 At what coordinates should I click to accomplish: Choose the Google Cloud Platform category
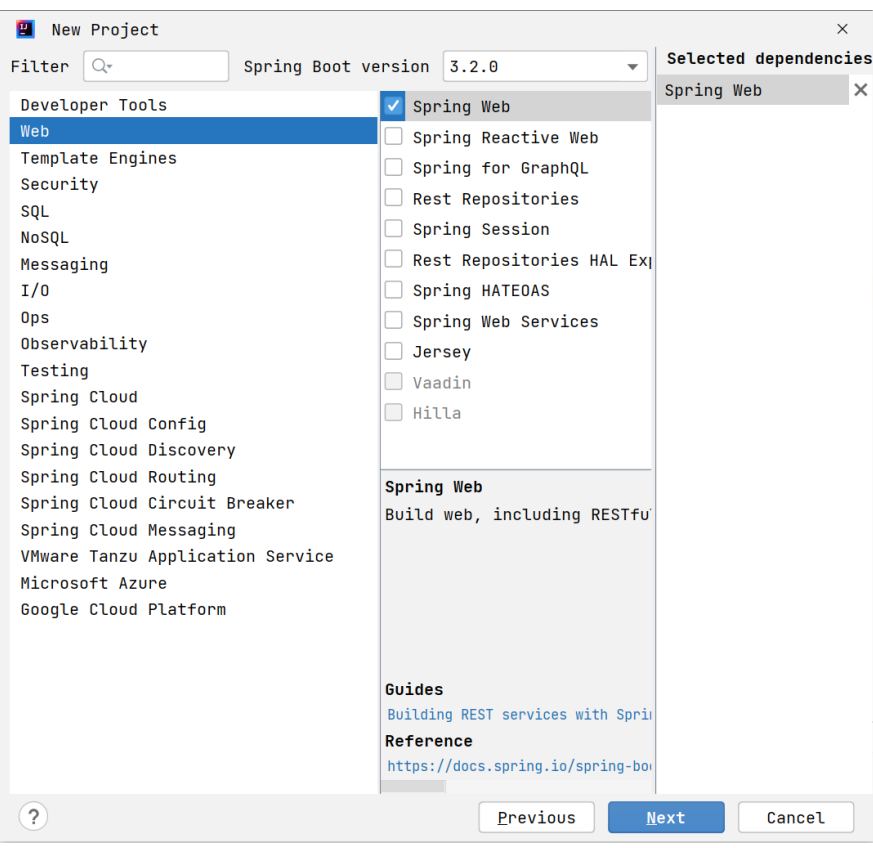click(x=193, y=610)
